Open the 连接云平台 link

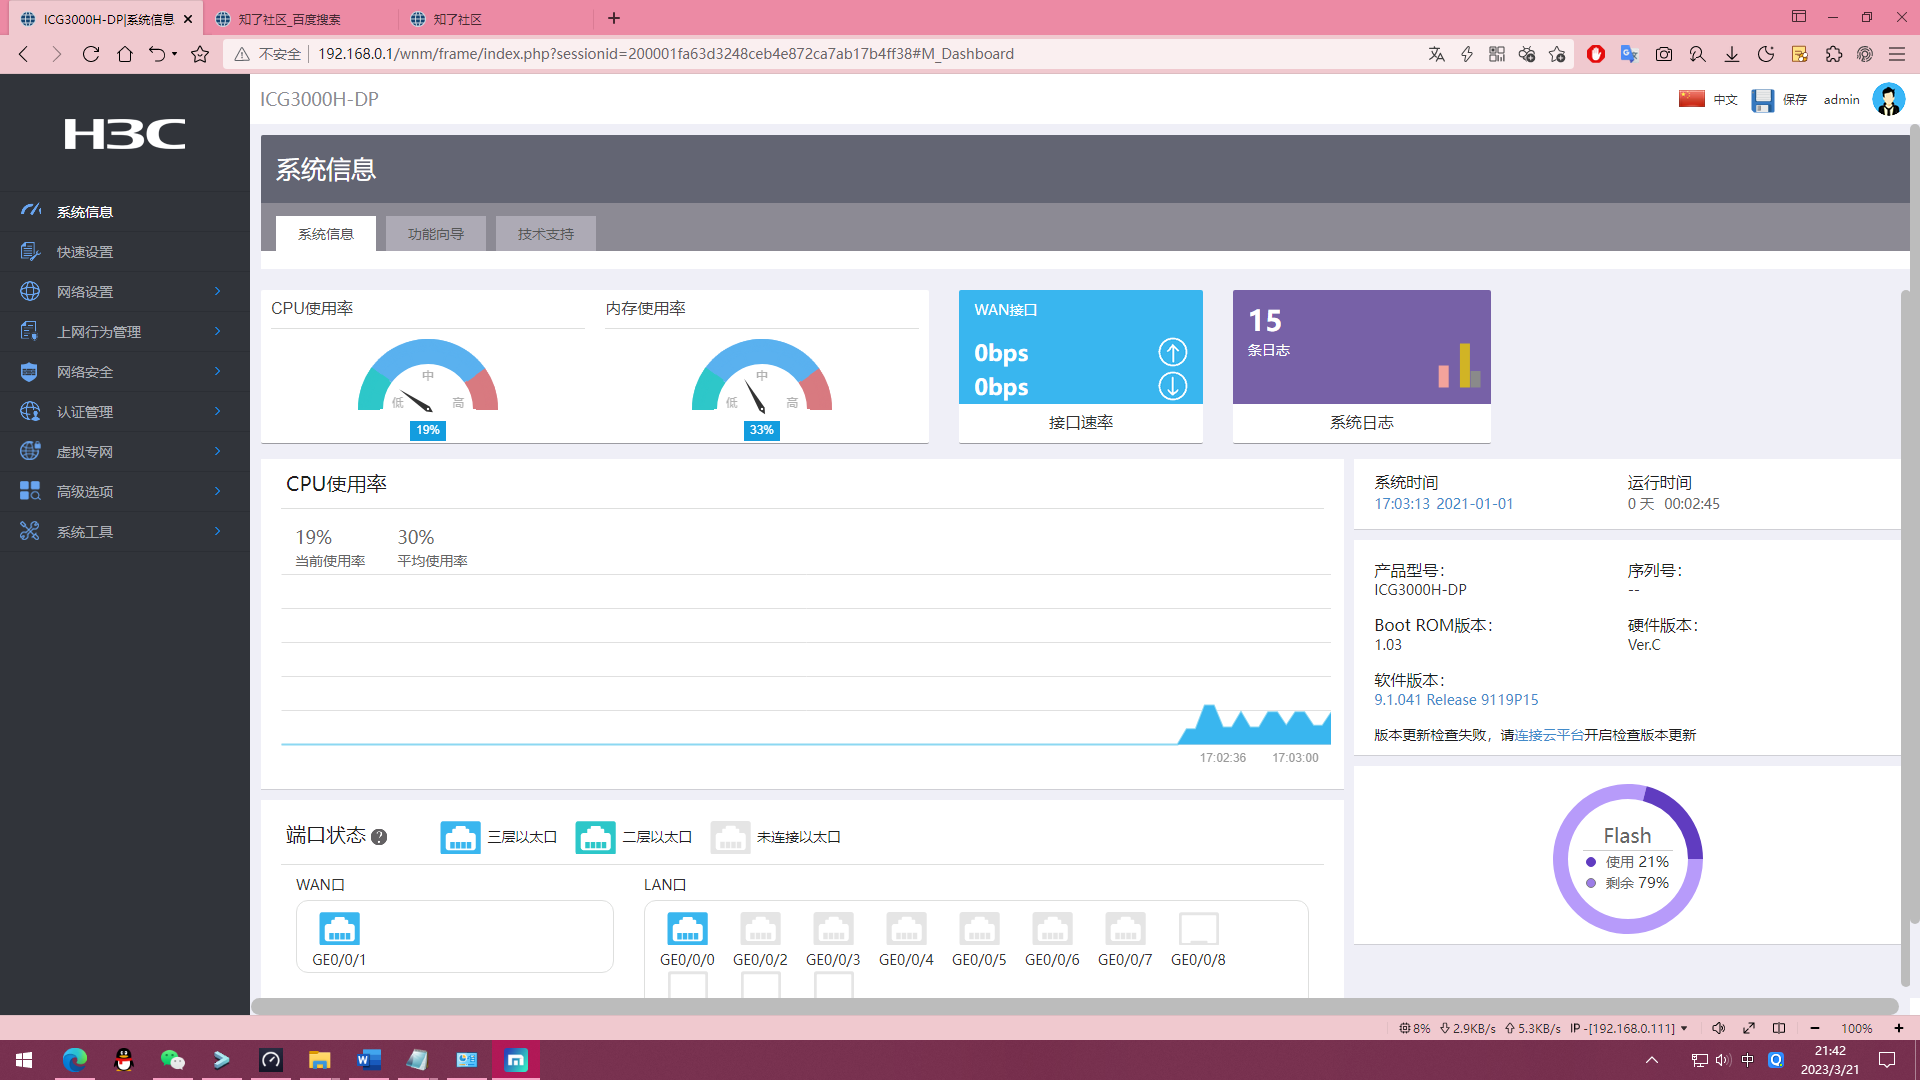pyautogui.click(x=1549, y=735)
